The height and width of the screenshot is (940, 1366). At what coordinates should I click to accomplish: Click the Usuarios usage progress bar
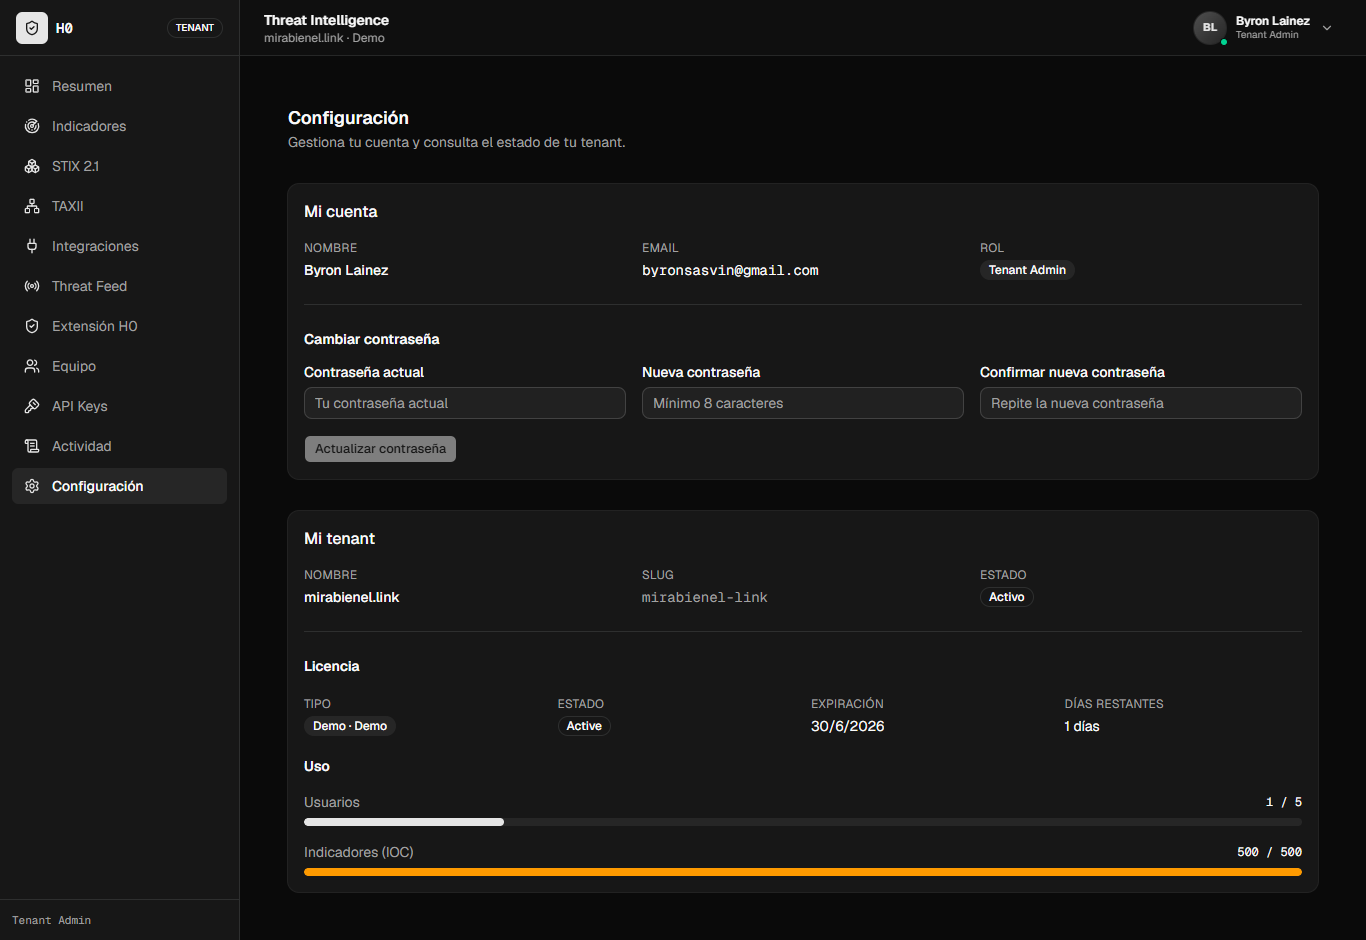(803, 822)
